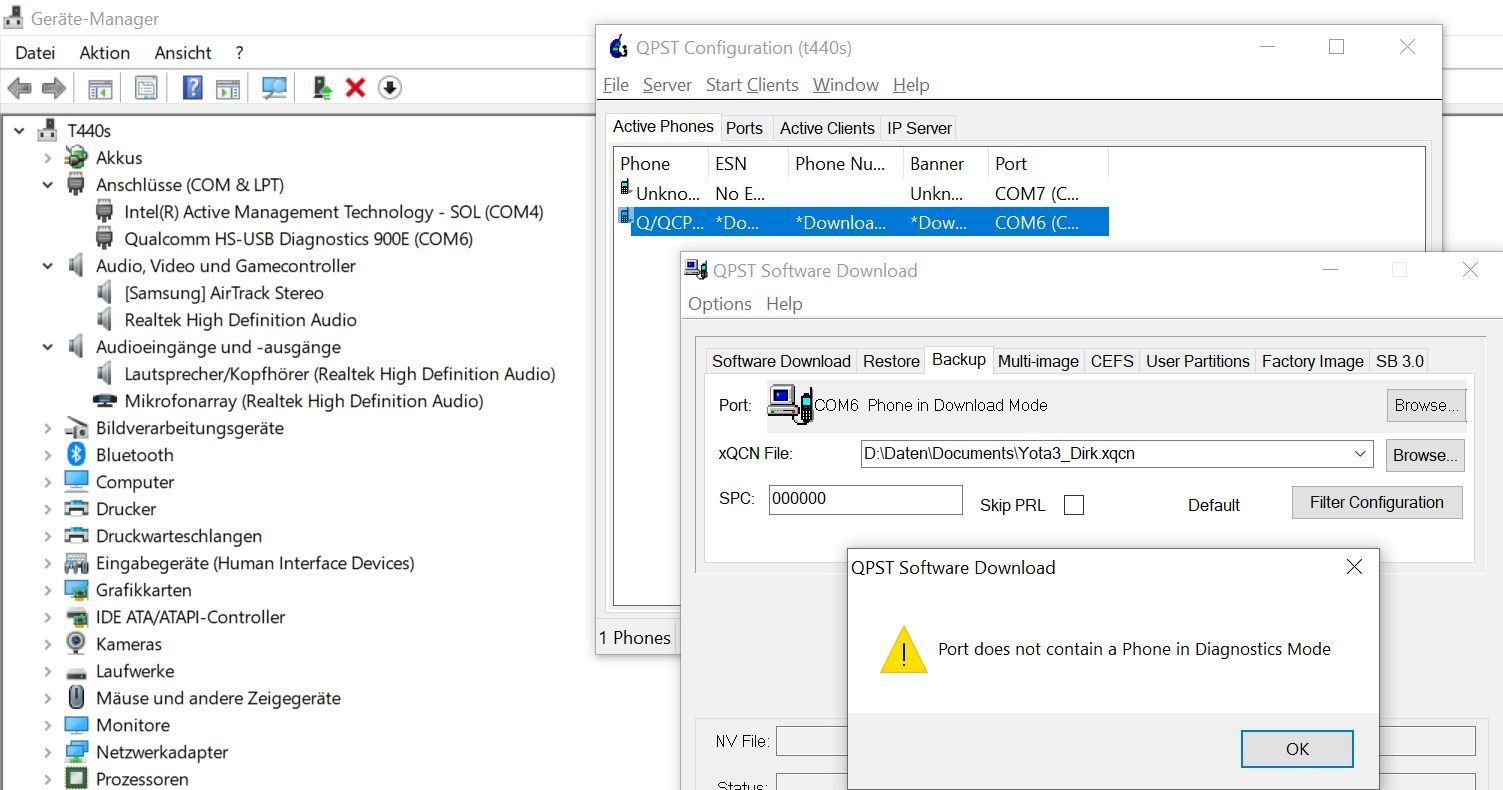Collapse Anschlüsse (COM & LPT) category
1503x790 pixels.
pyautogui.click(x=47, y=185)
